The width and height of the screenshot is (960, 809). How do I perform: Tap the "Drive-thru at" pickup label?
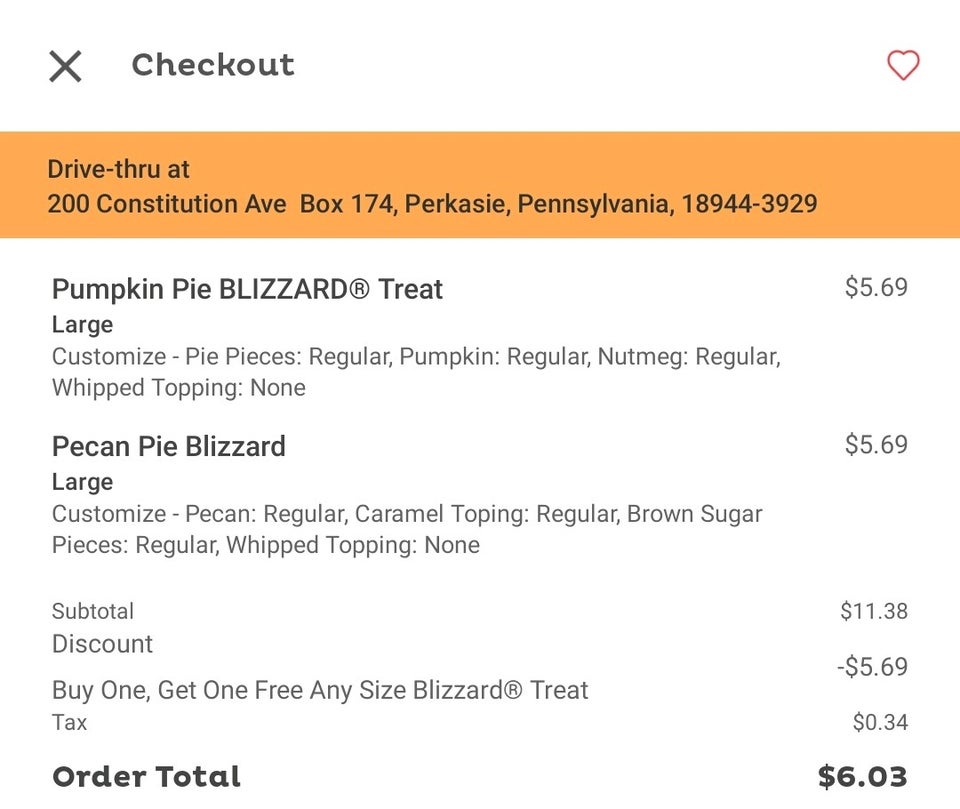pyautogui.click(x=118, y=169)
